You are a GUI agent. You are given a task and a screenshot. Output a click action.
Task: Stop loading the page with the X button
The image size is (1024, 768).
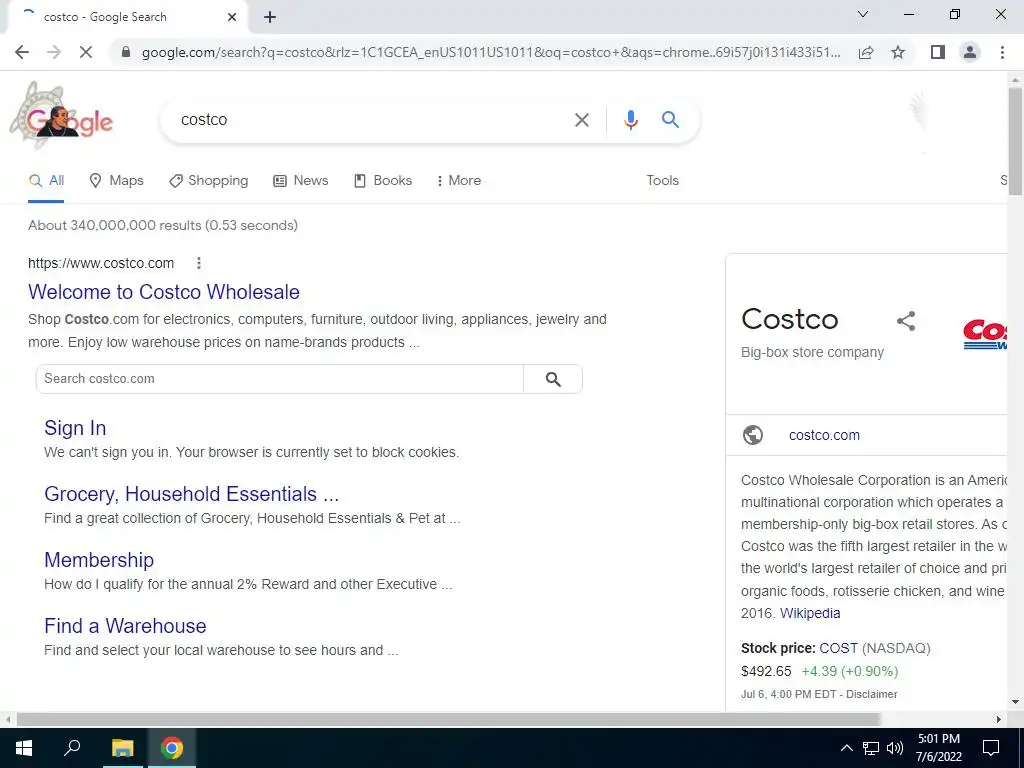pos(86,52)
